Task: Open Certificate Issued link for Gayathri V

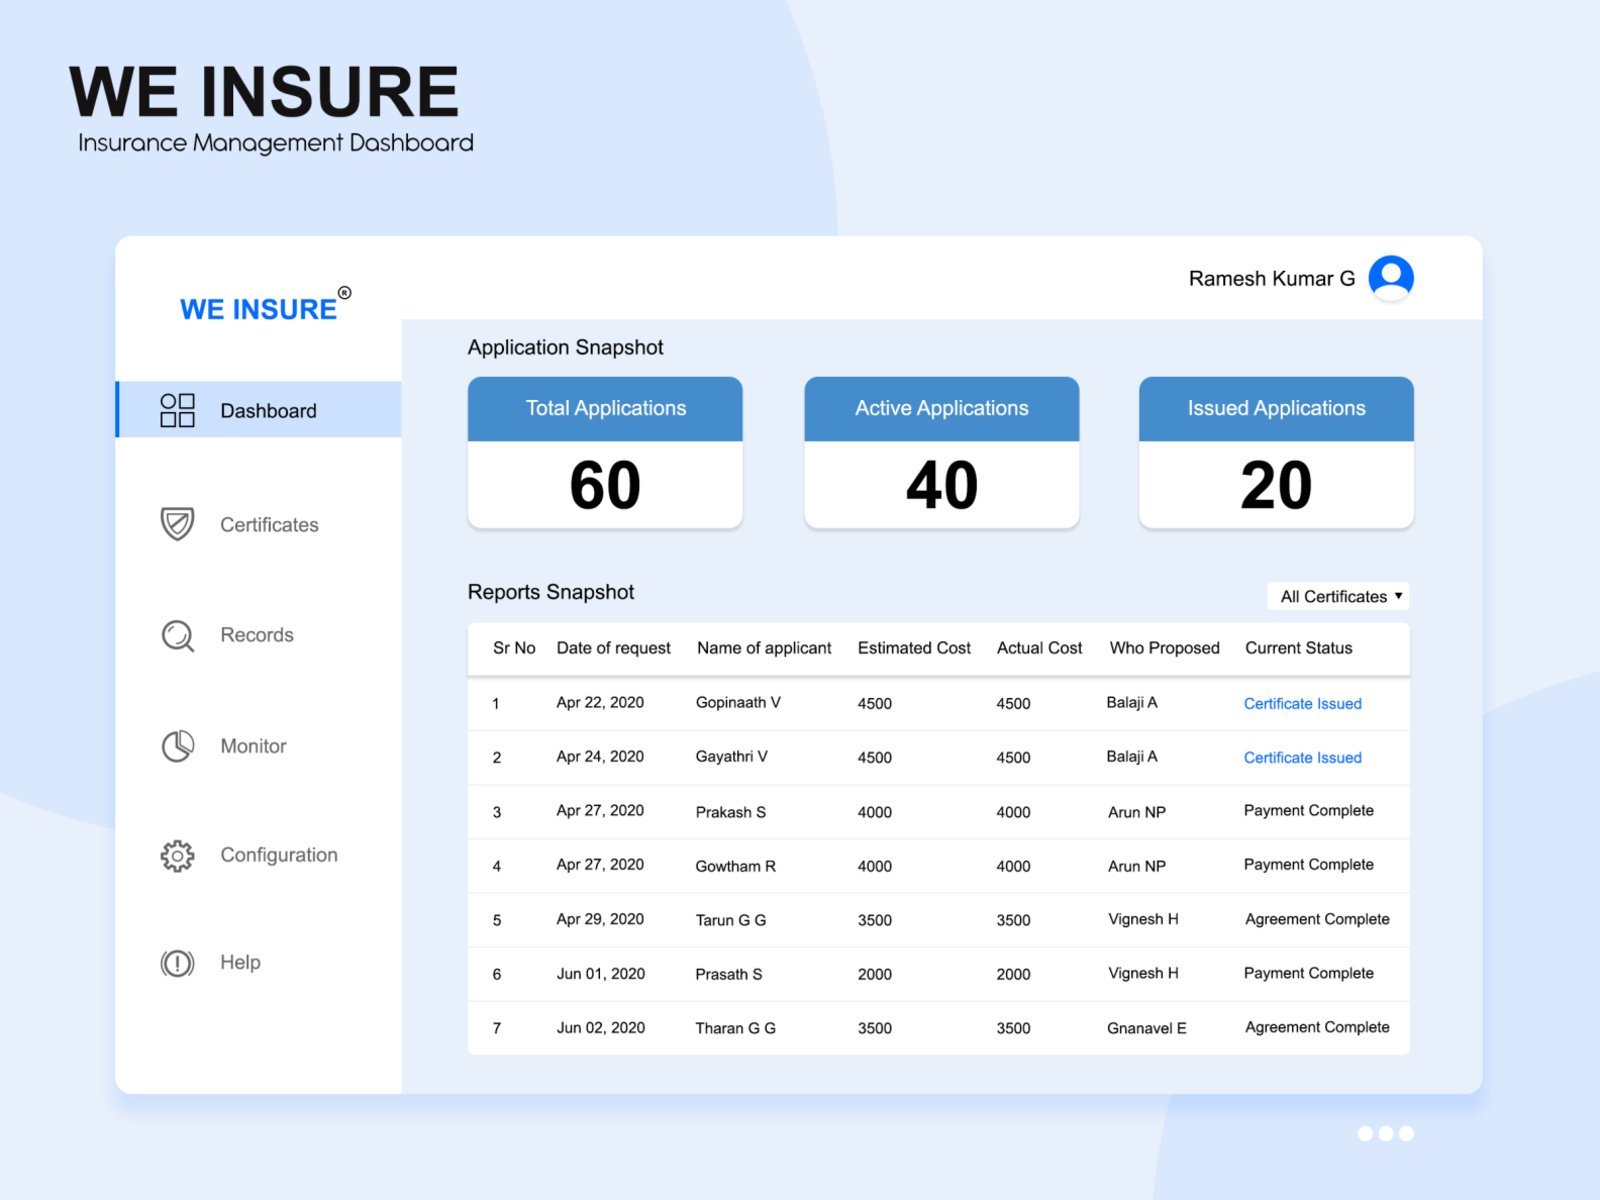Action: click(1302, 757)
